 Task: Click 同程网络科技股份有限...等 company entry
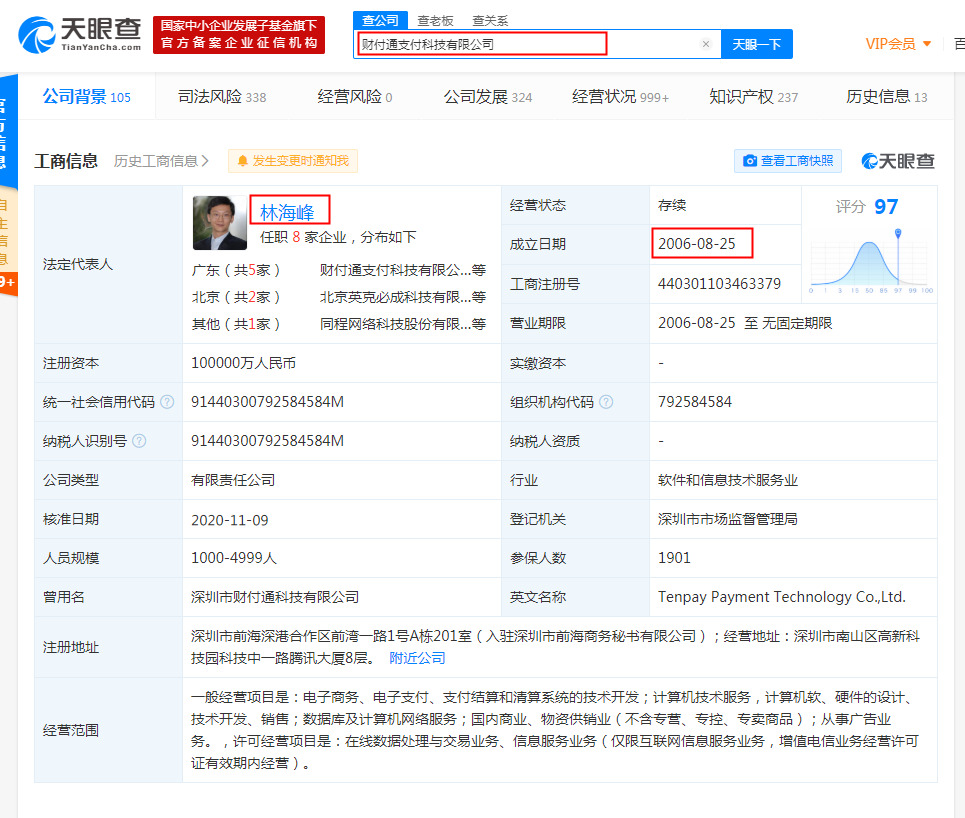(x=402, y=324)
